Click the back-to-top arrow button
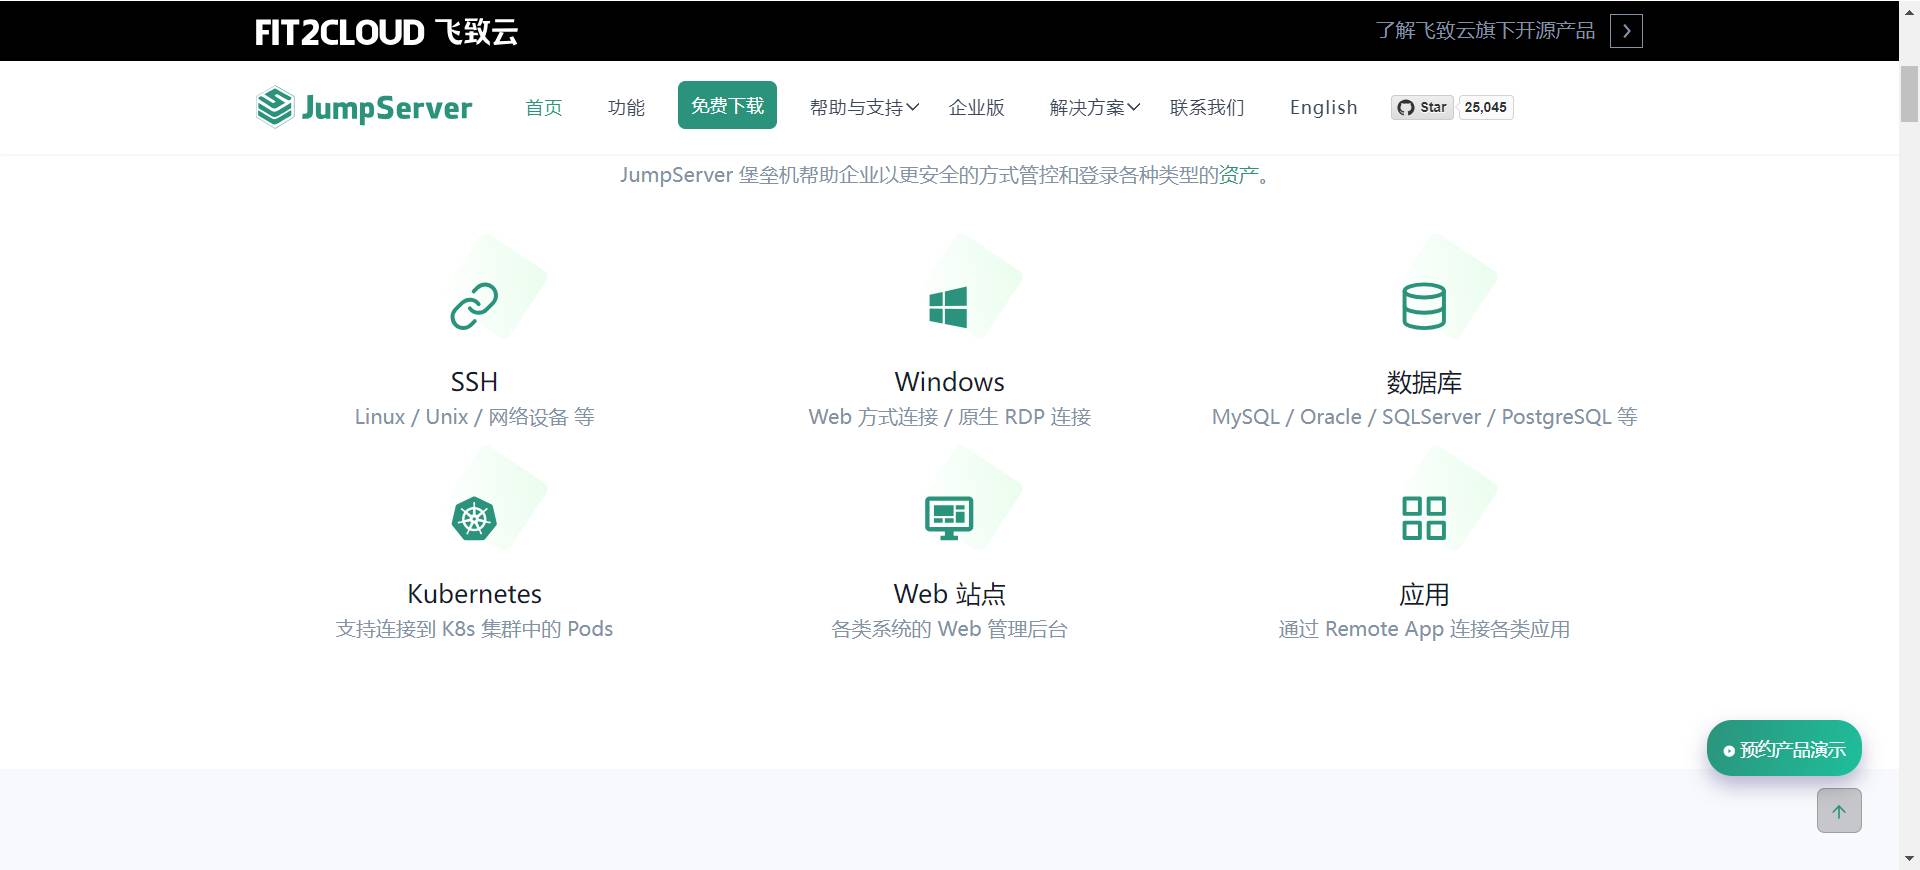The image size is (1920, 870). tap(1839, 810)
